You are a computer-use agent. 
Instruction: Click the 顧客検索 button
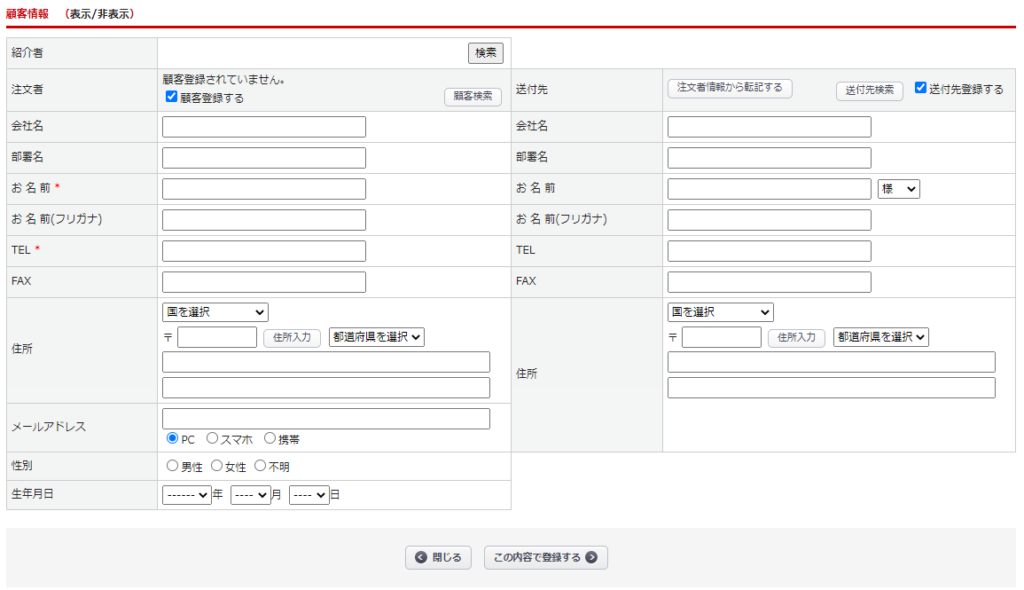[x=472, y=97]
